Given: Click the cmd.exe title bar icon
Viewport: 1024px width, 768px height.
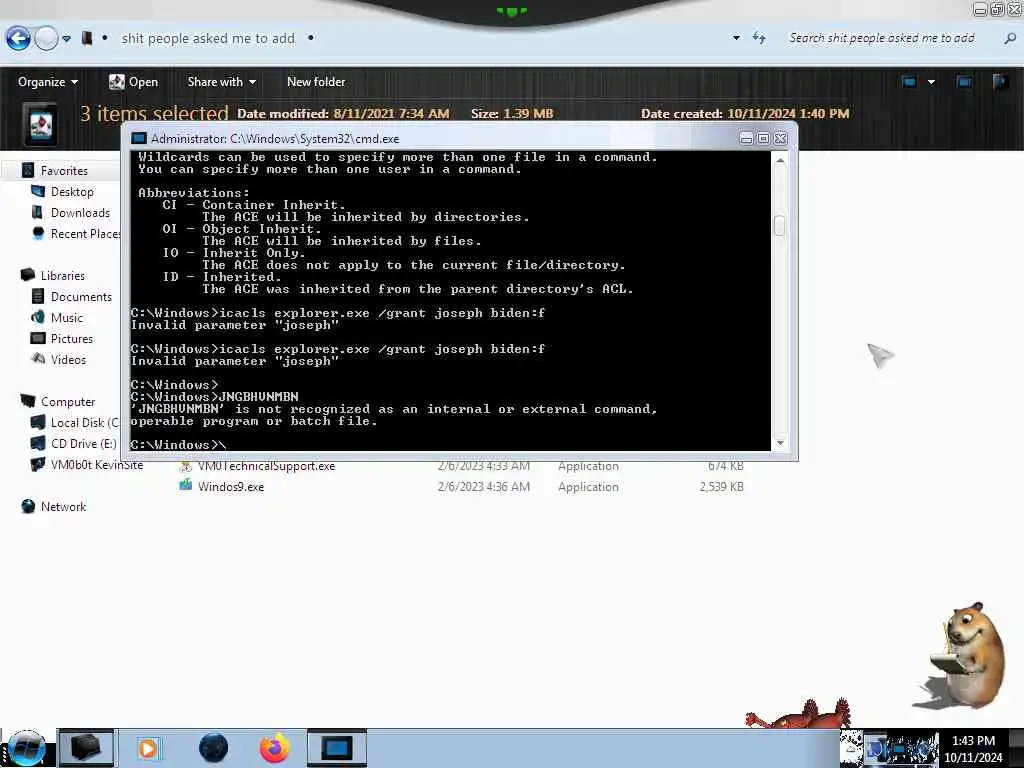Looking at the screenshot, I should click(x=138, y=138).
